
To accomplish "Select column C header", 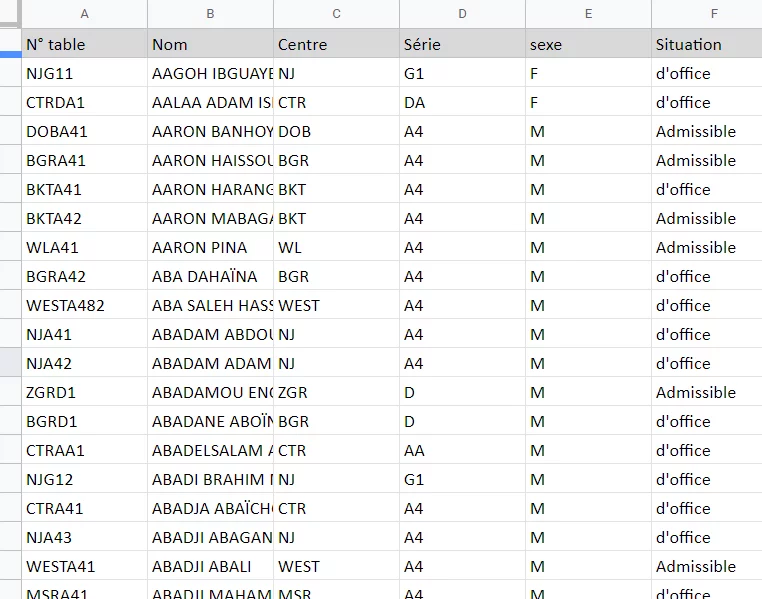I will click(336, 14).
